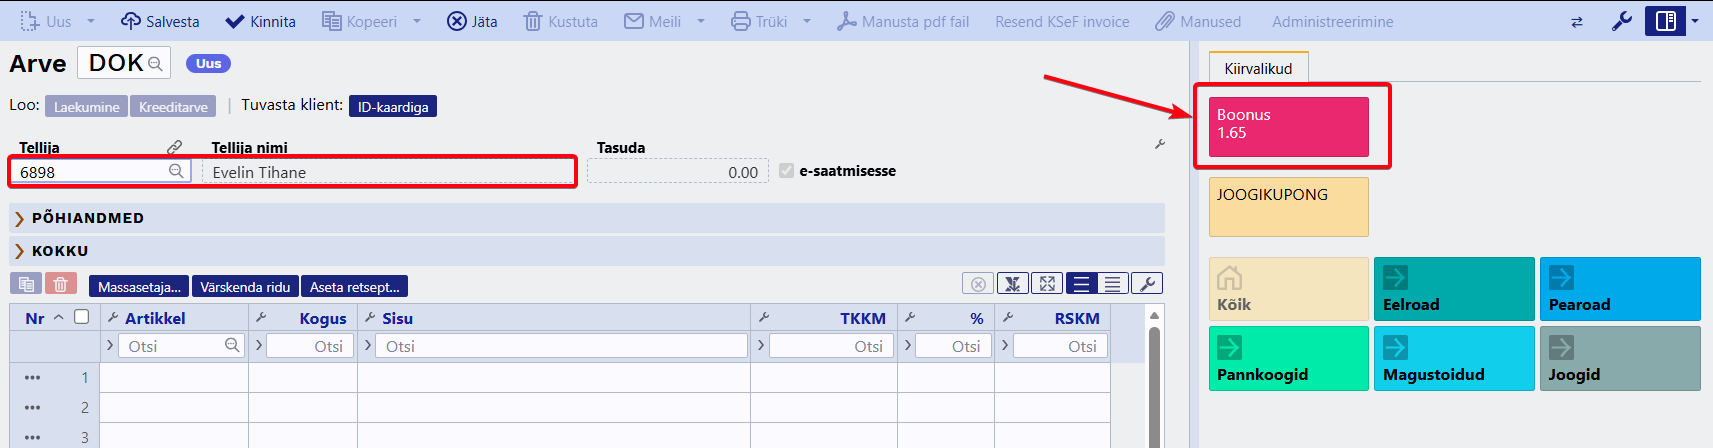Click the Salvesta cloud save icon
1713x448 pixels.
tap(131, 21)
